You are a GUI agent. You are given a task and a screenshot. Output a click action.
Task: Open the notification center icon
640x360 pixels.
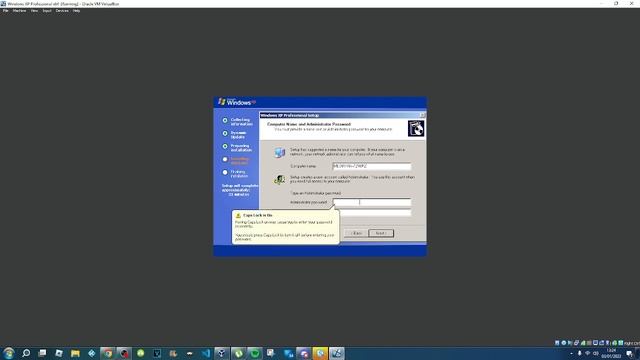coord(629,353)
